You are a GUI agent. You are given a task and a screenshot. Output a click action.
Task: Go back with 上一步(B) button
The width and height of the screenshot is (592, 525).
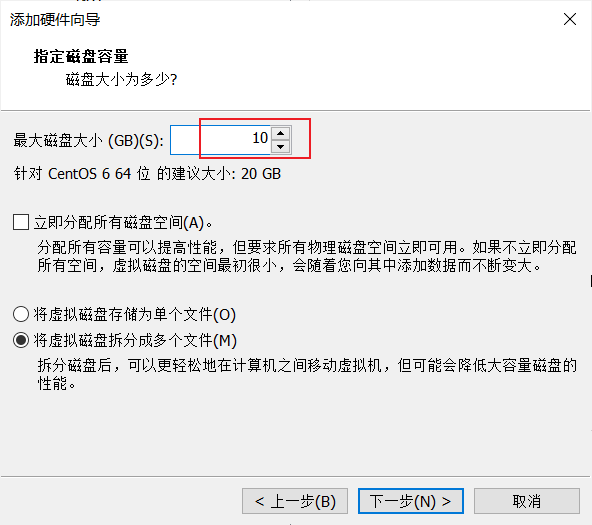pos(295,501)
